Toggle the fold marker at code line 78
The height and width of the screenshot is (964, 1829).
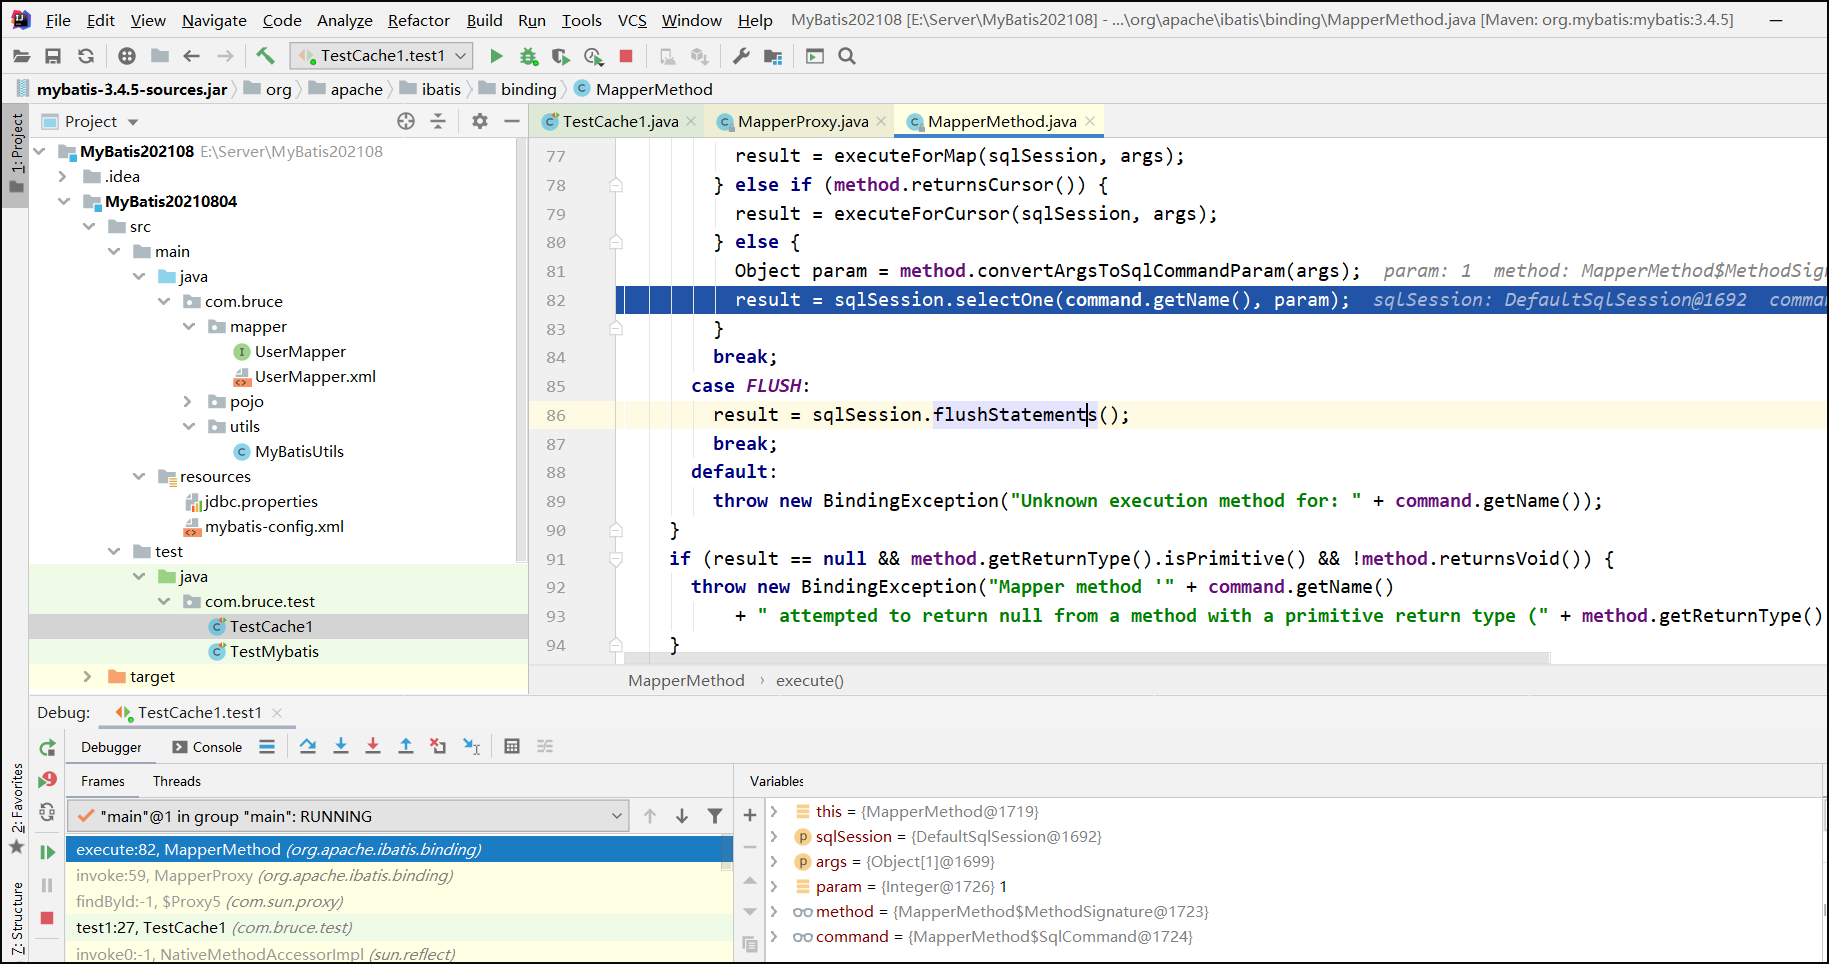pyautogui.click(x=616, y=185)
